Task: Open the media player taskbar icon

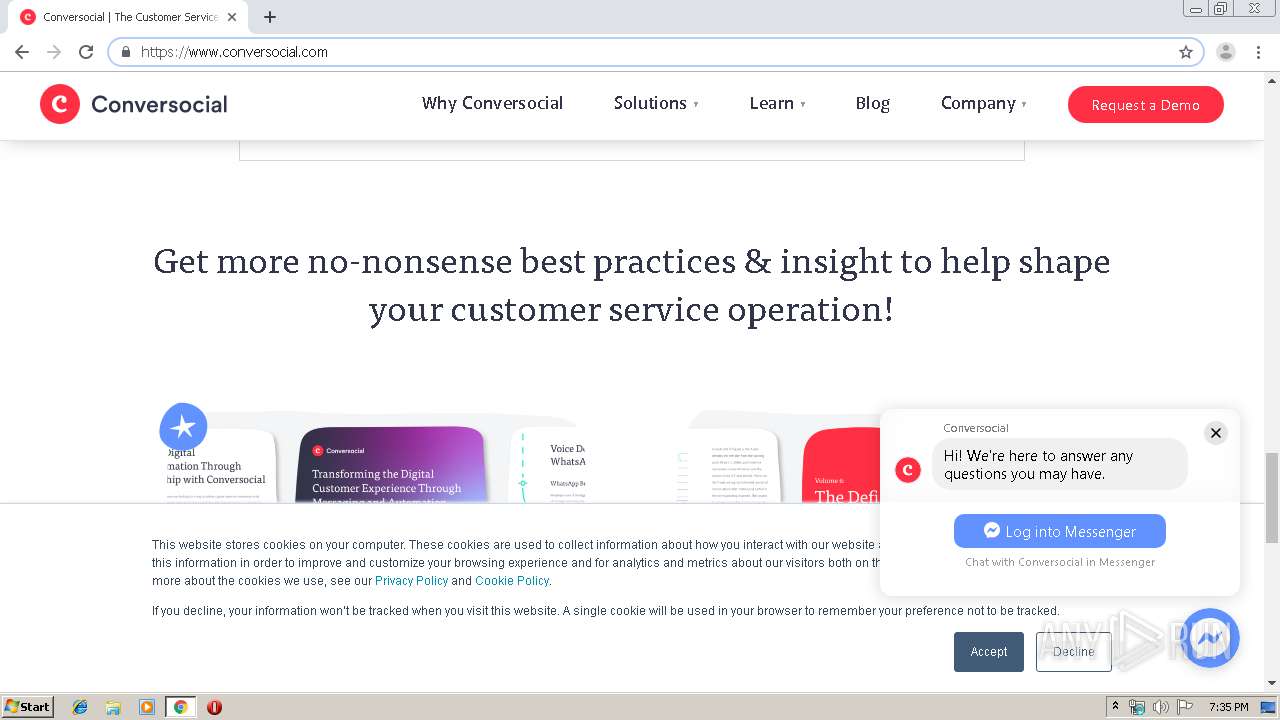Action: [147, 707]
